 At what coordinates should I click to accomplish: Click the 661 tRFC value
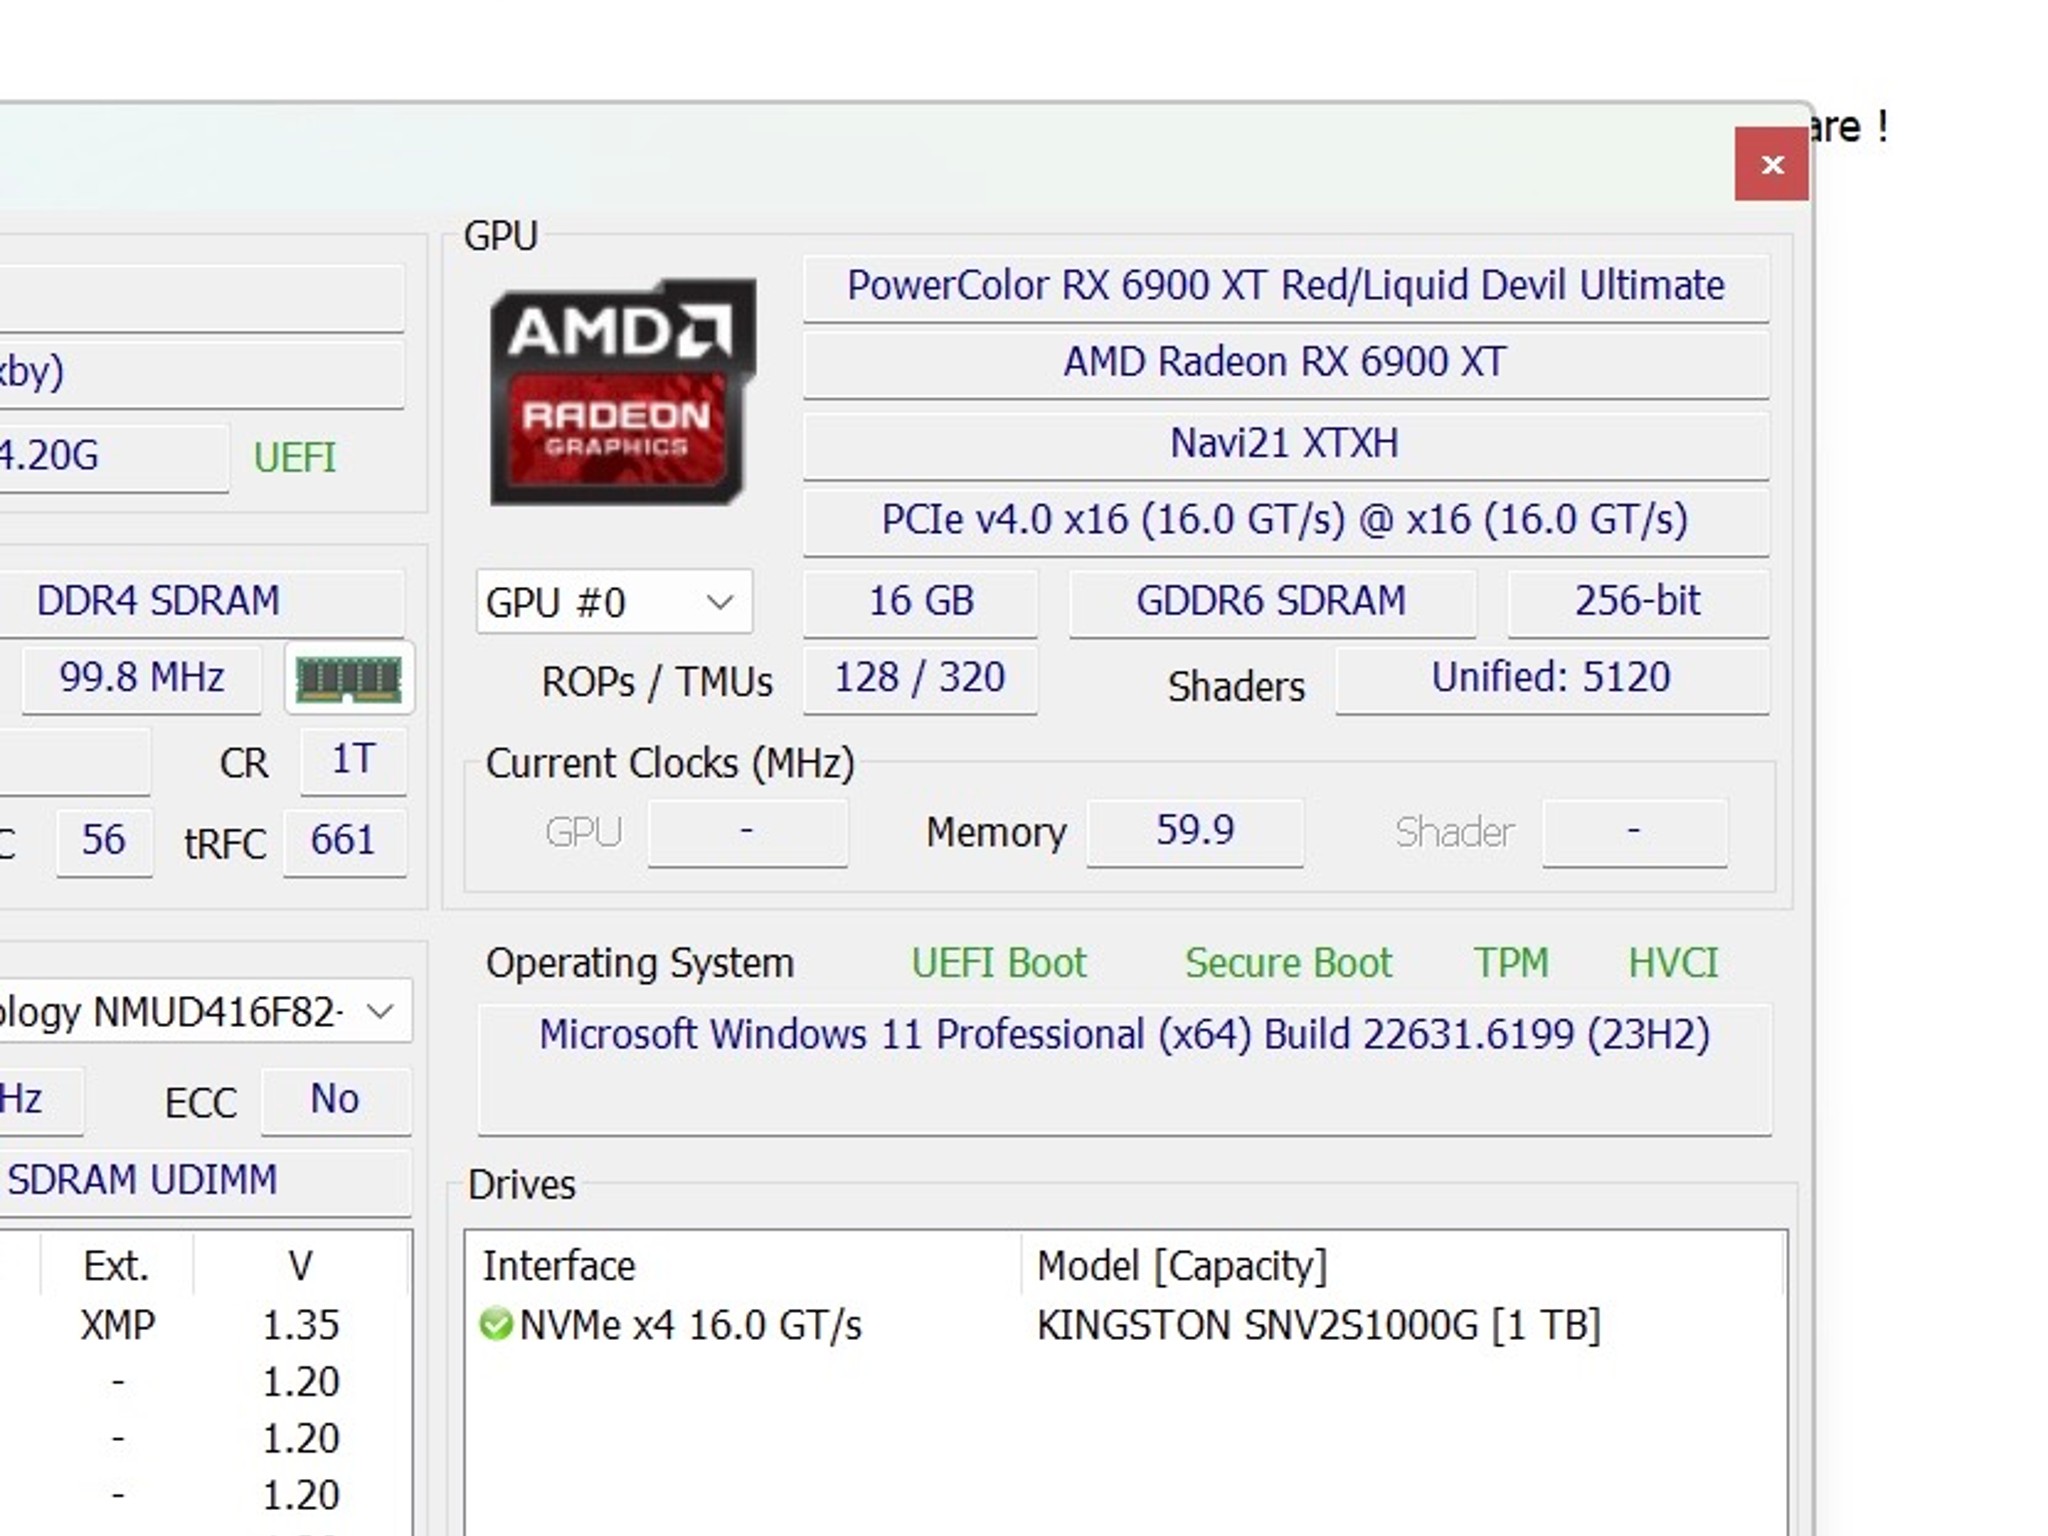click(x=344, y=842)
